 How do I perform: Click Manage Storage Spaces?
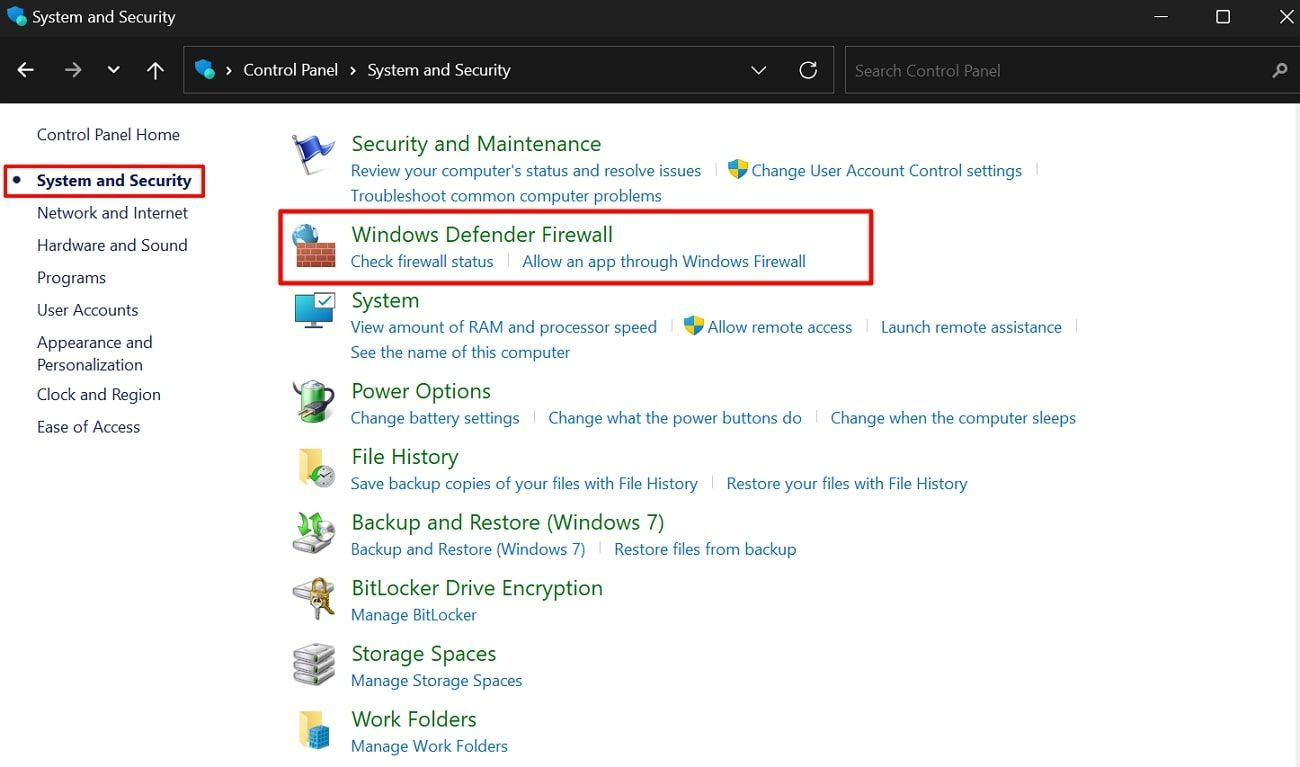[437, 681]
